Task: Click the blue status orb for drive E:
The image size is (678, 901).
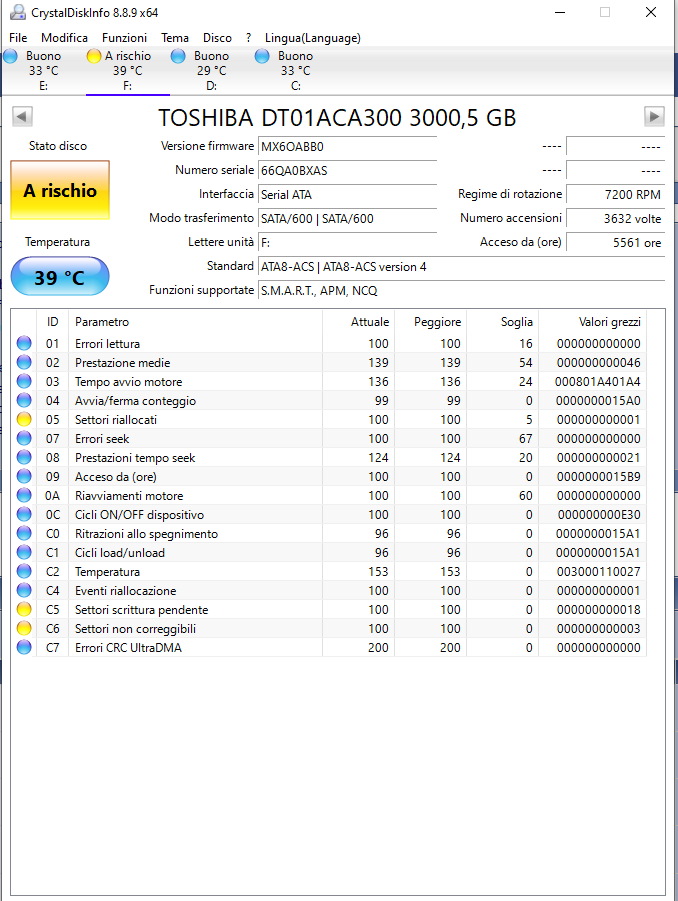Action: click(11, 56)
